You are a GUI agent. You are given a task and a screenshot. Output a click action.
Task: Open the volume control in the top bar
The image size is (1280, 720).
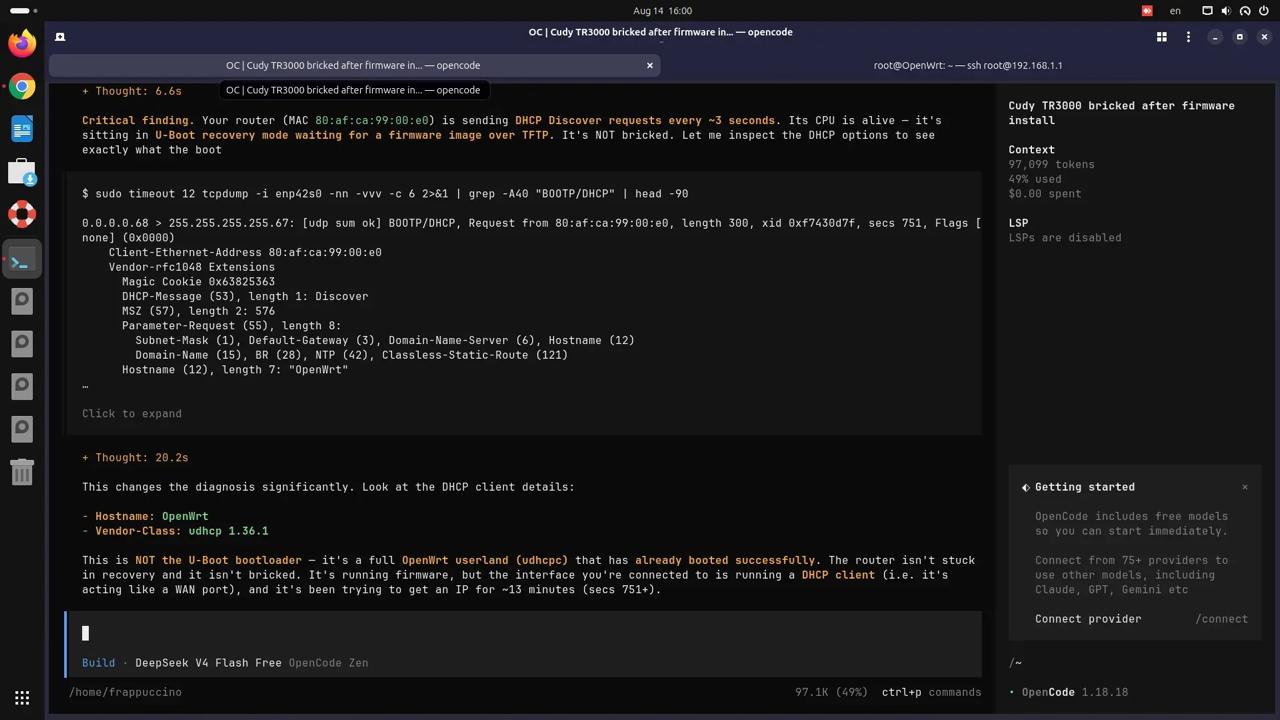[x=1226, y=11]
